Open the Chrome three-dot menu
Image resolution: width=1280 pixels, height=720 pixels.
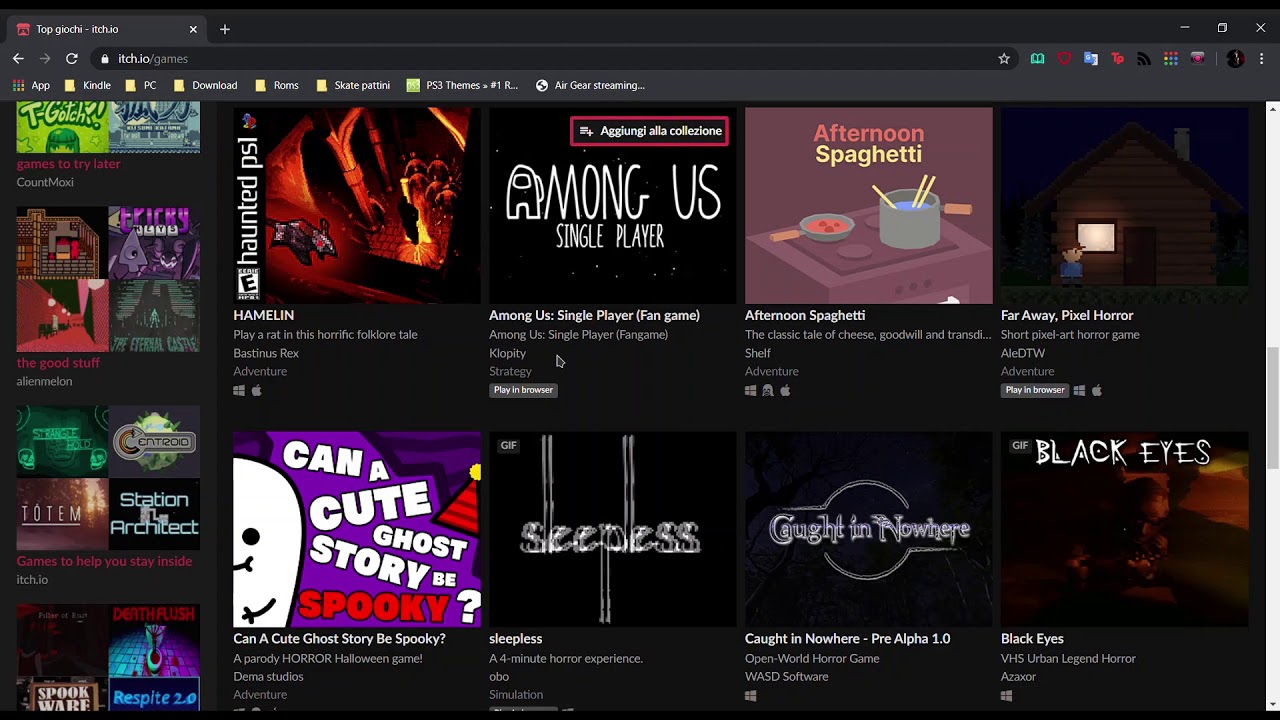click(1262, 59)
